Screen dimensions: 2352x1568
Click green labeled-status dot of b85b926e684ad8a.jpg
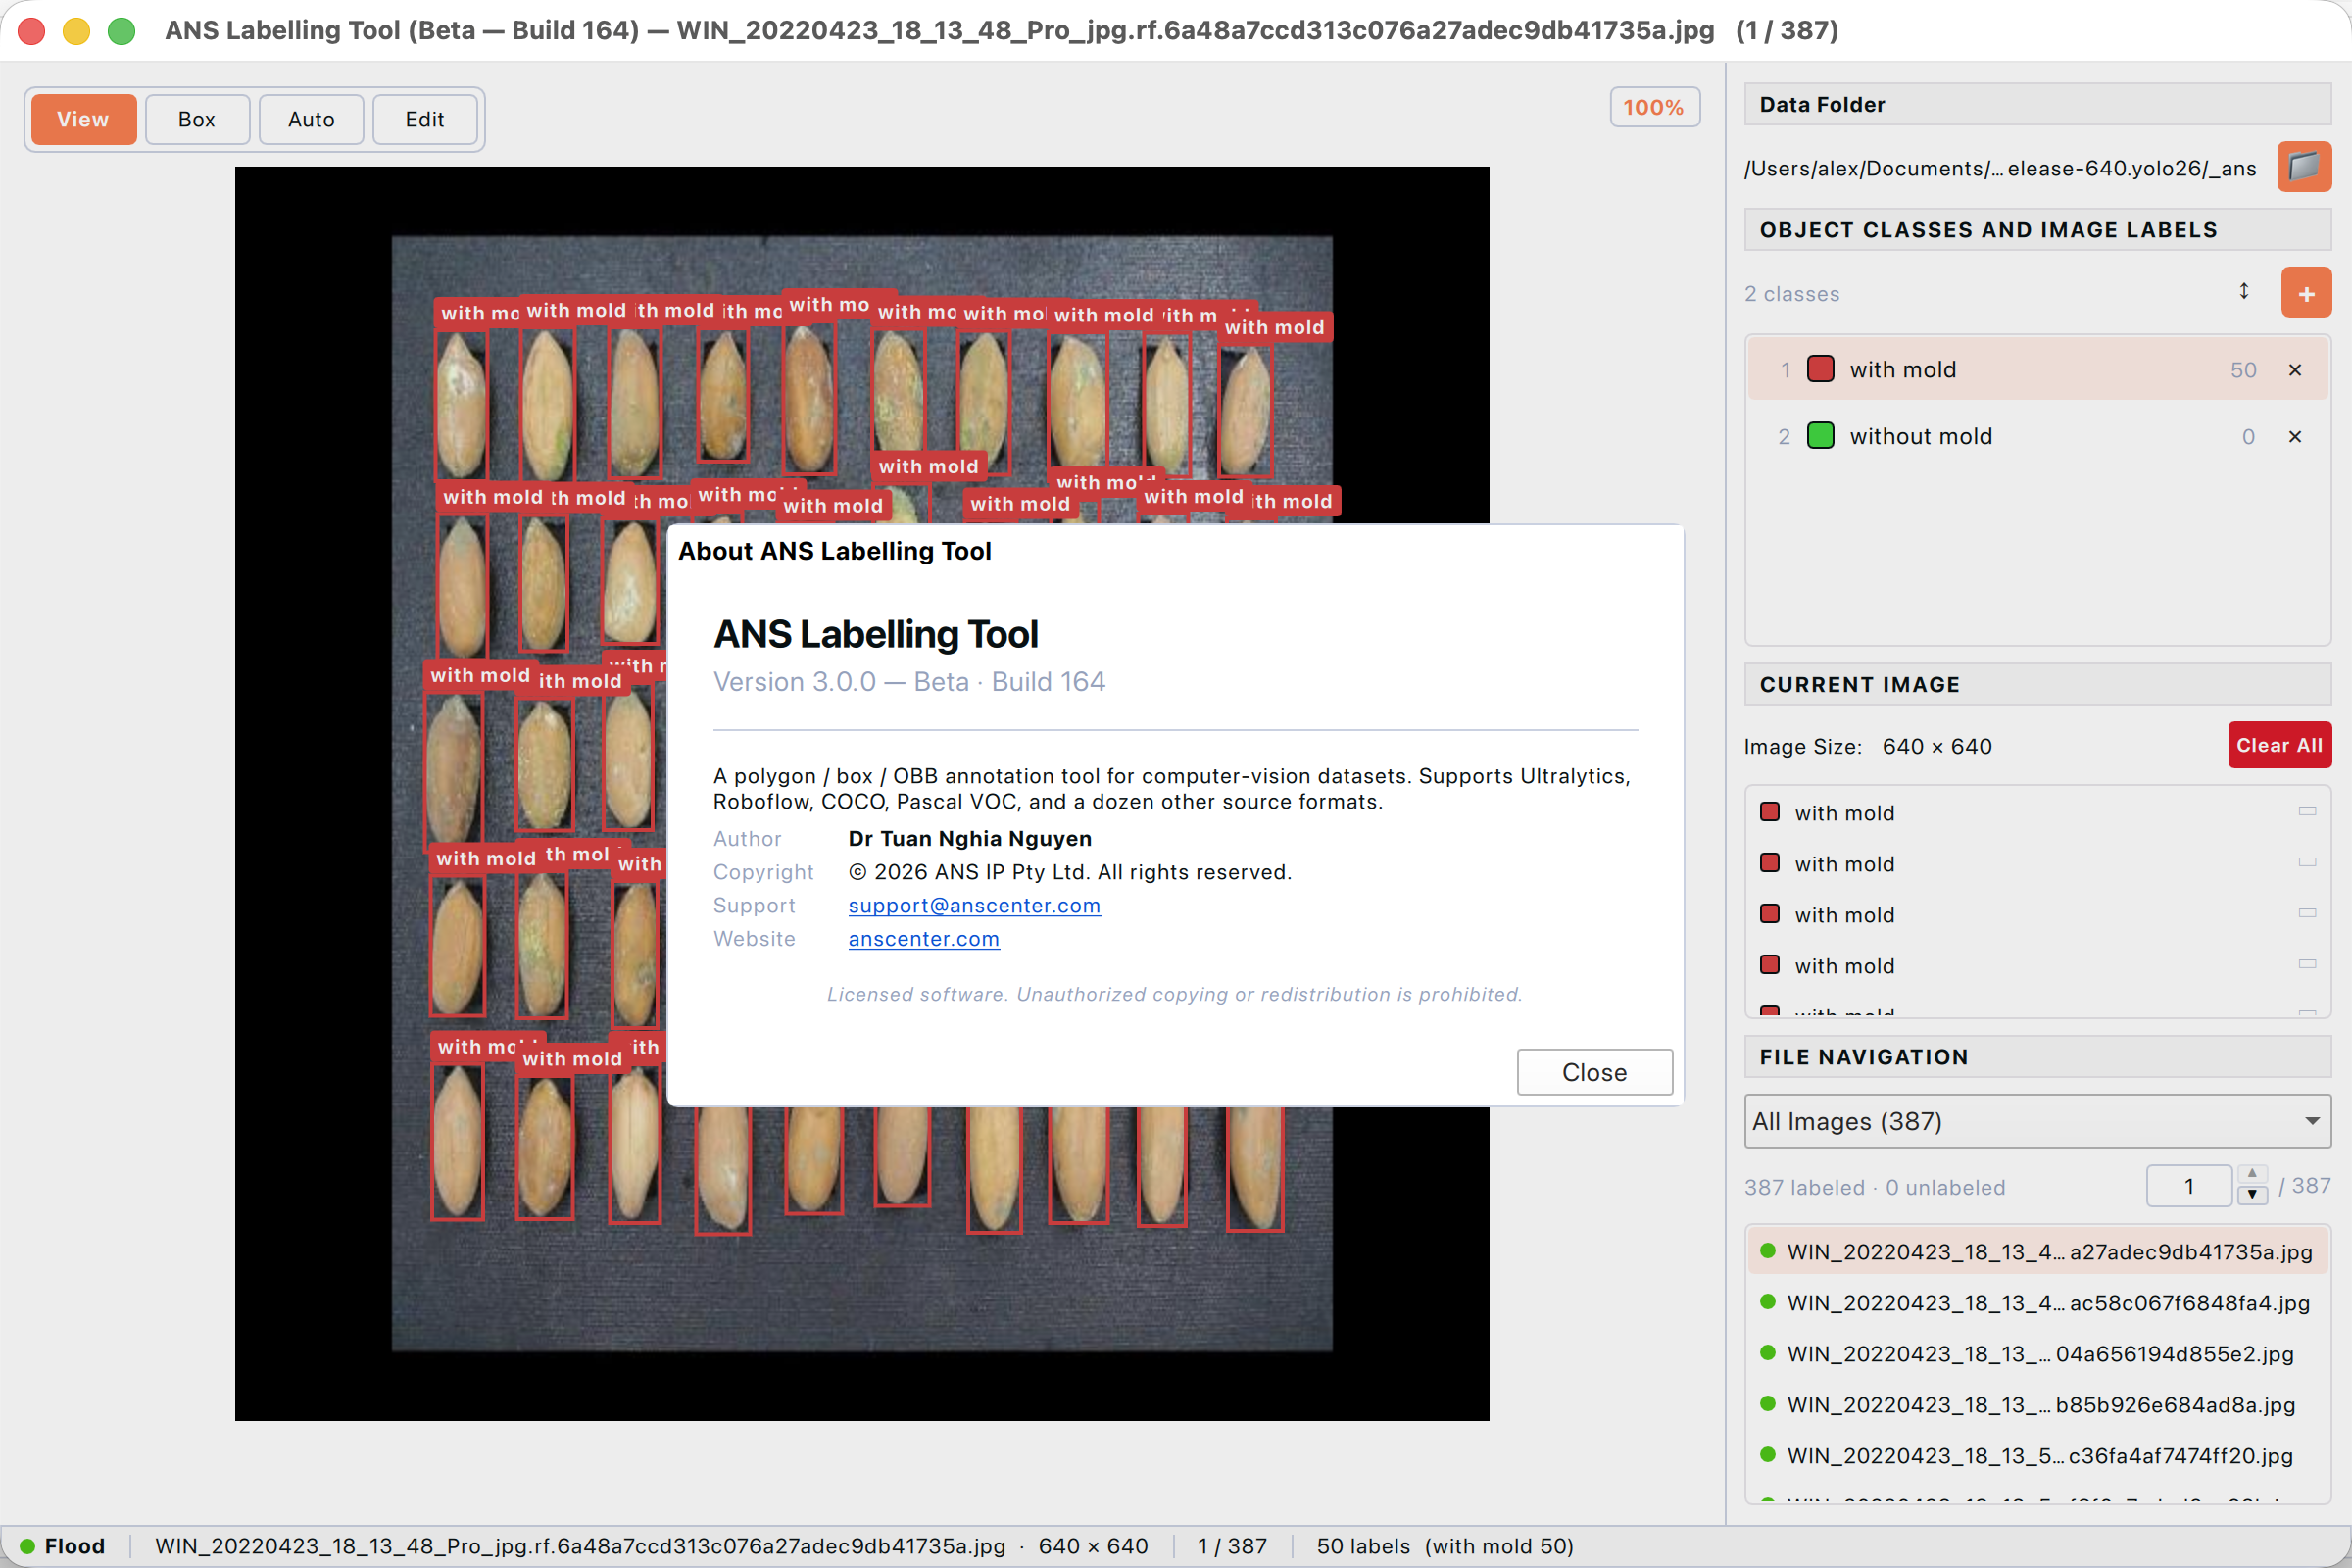1767,1404
